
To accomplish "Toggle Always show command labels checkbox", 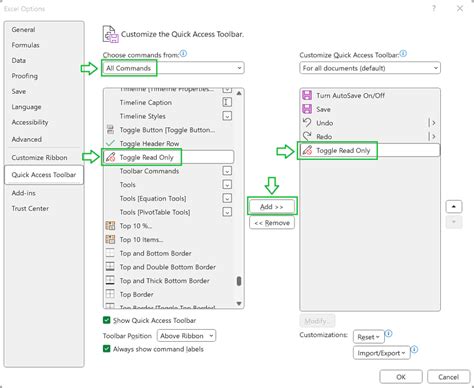I will 107,349.
